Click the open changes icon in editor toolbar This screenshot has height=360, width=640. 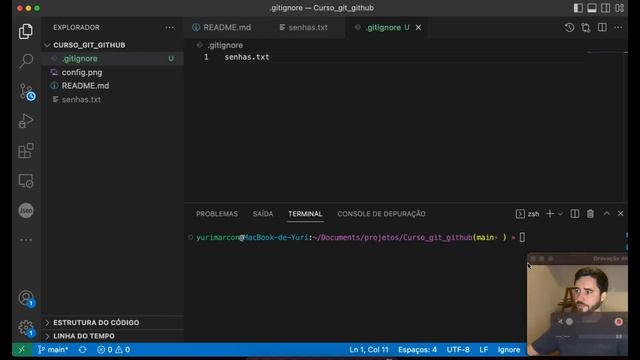(x=586, y=27)
